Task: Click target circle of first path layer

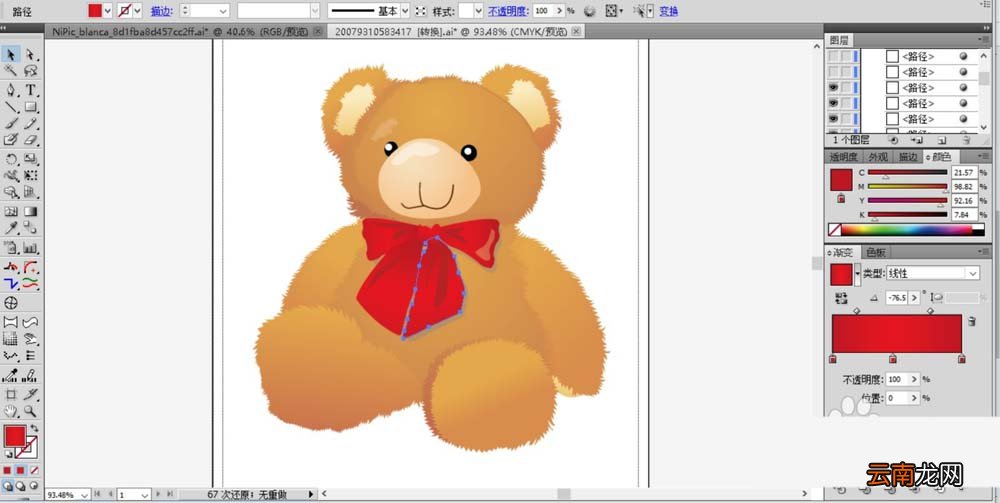Action: (x=963, y=56)
